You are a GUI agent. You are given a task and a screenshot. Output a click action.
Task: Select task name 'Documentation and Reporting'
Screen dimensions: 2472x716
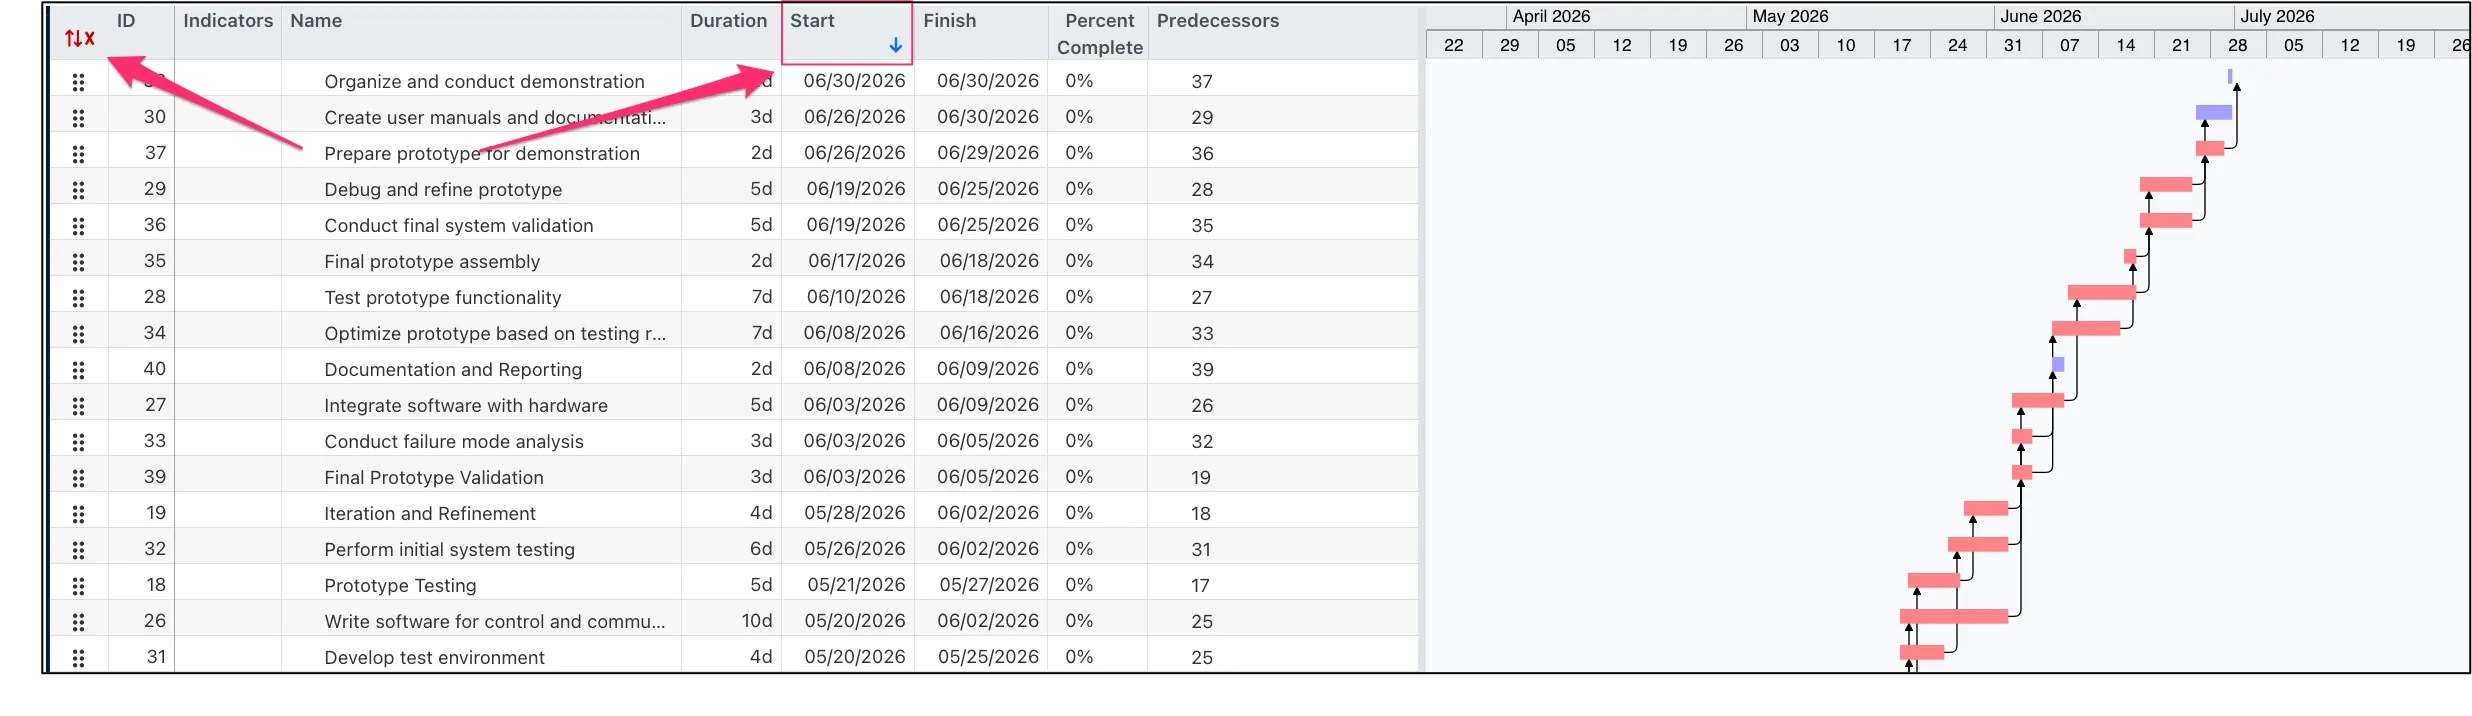(x=453, y=370)
